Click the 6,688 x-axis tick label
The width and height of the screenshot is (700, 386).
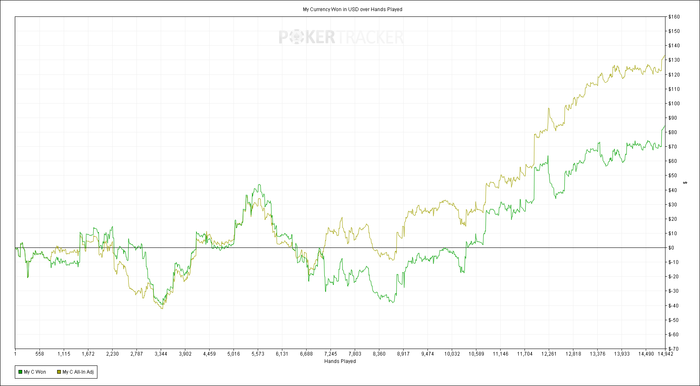[x=306, y=354]
